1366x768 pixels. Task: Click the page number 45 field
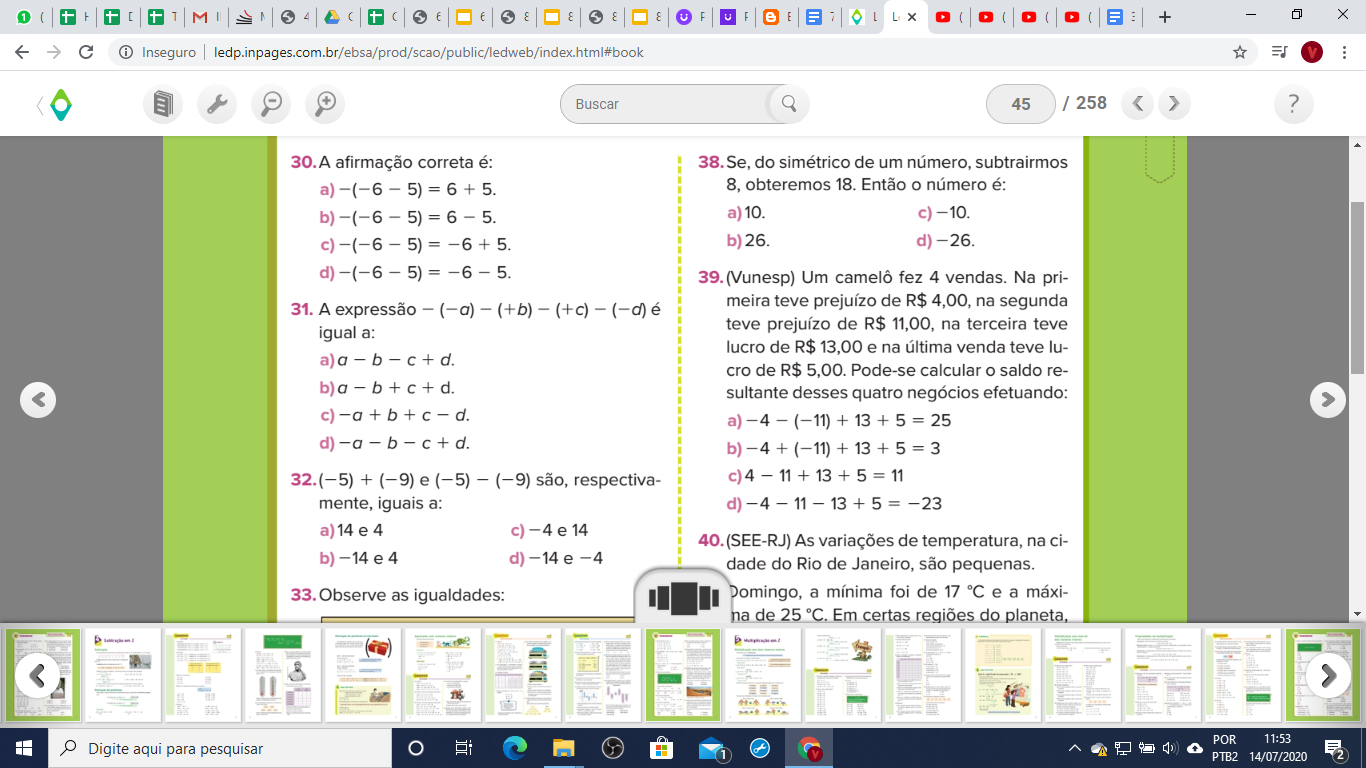[1021, 104]
